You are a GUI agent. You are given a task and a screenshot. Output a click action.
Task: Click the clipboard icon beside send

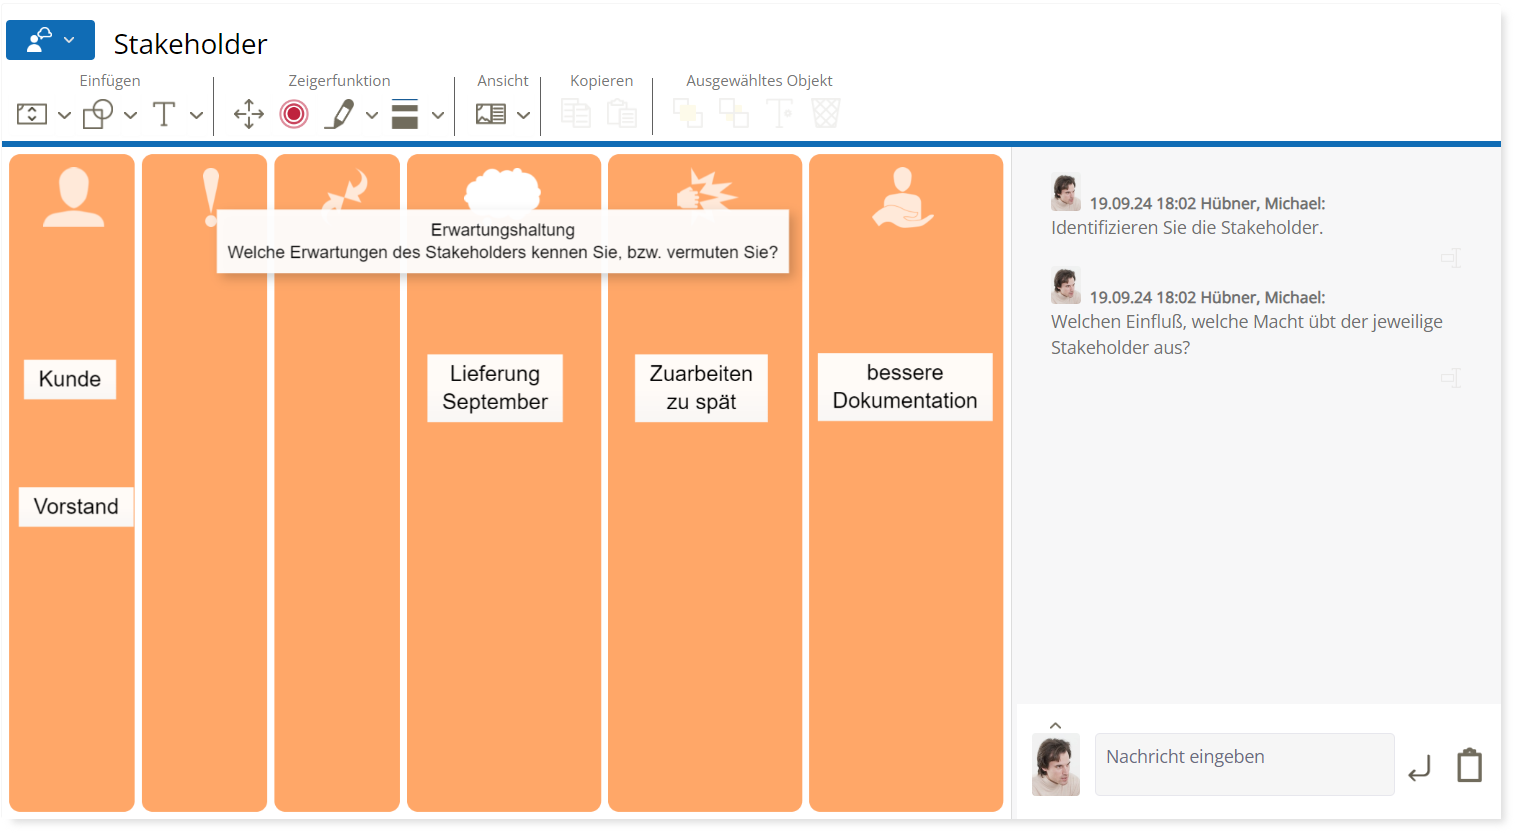click(x=1469, y=765)
